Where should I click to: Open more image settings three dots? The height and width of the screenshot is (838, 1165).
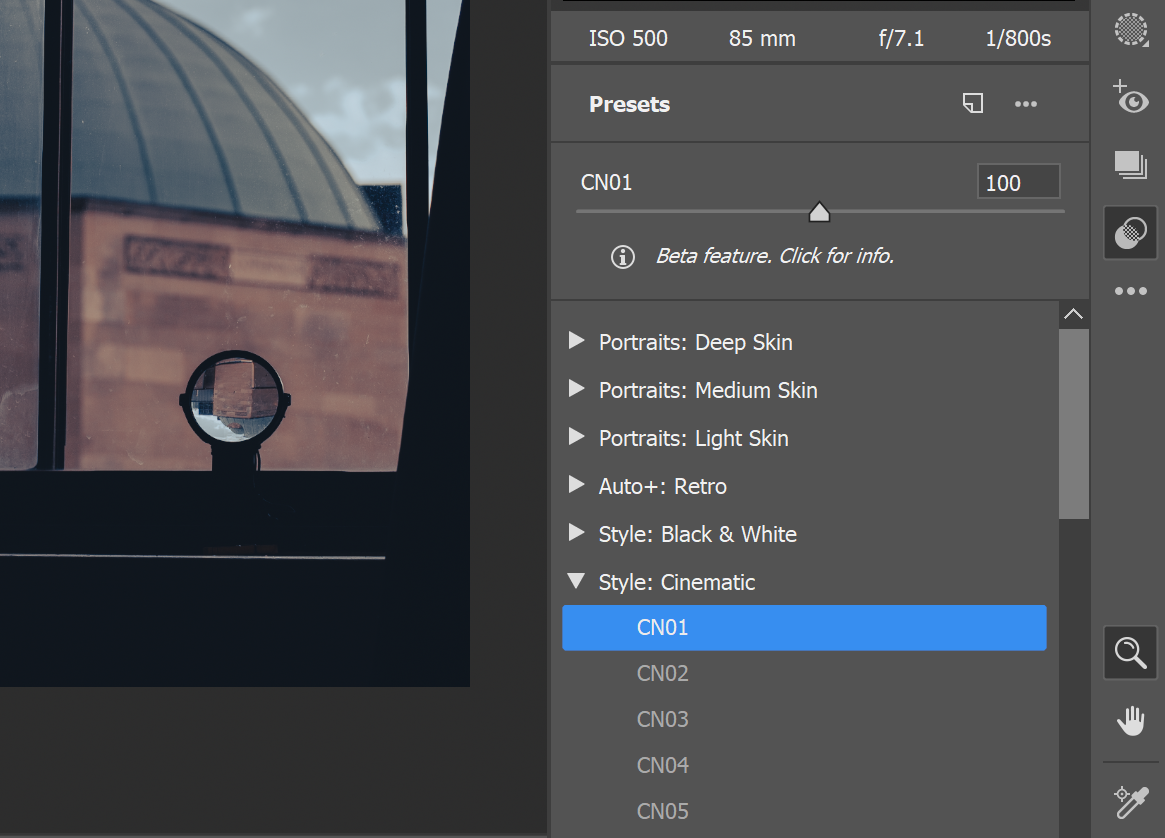coord(1131,290)
